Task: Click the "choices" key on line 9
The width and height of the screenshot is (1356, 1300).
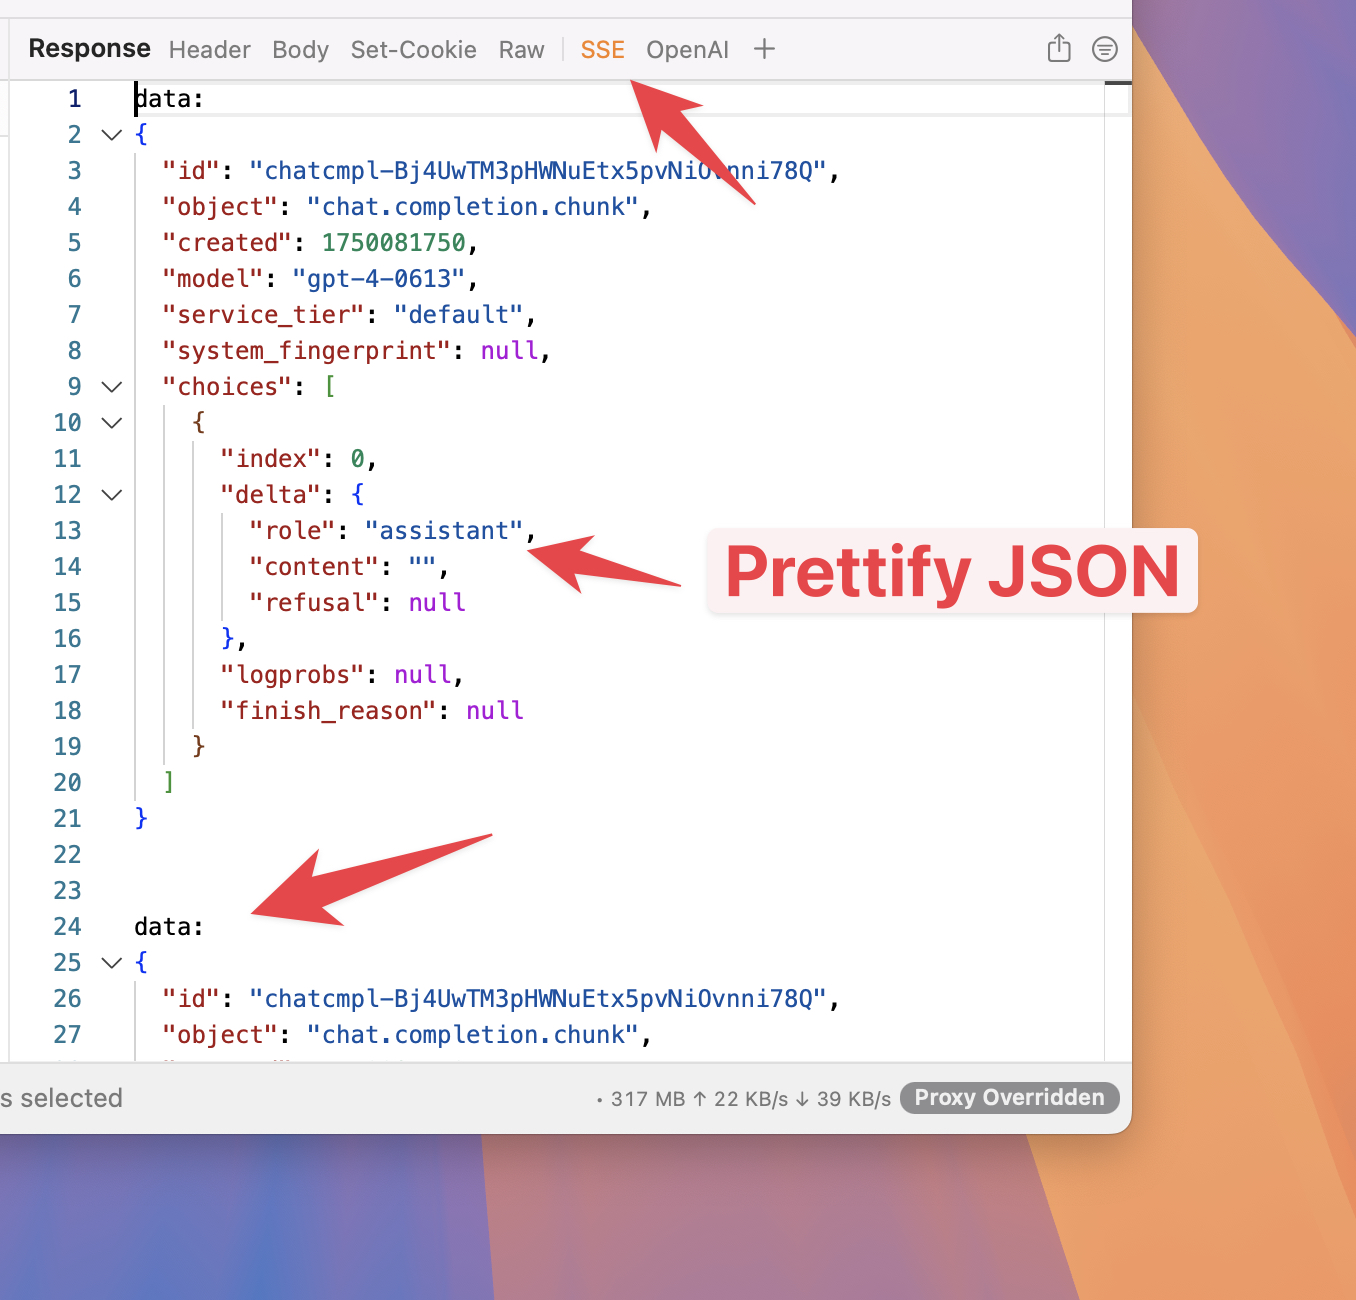Action: (x=227, y=387)
